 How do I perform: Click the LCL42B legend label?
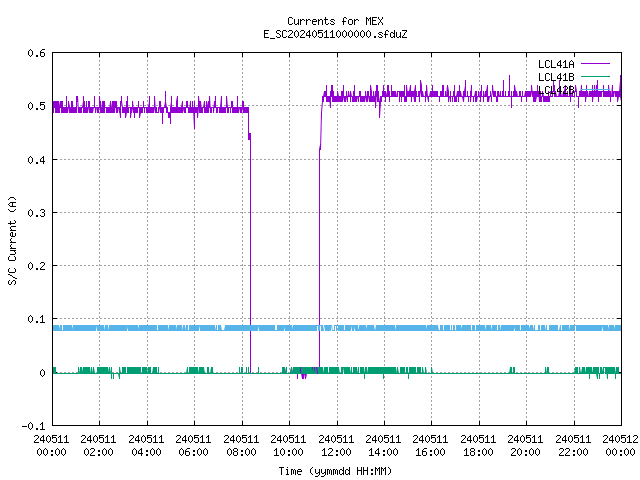coord(556,90)
